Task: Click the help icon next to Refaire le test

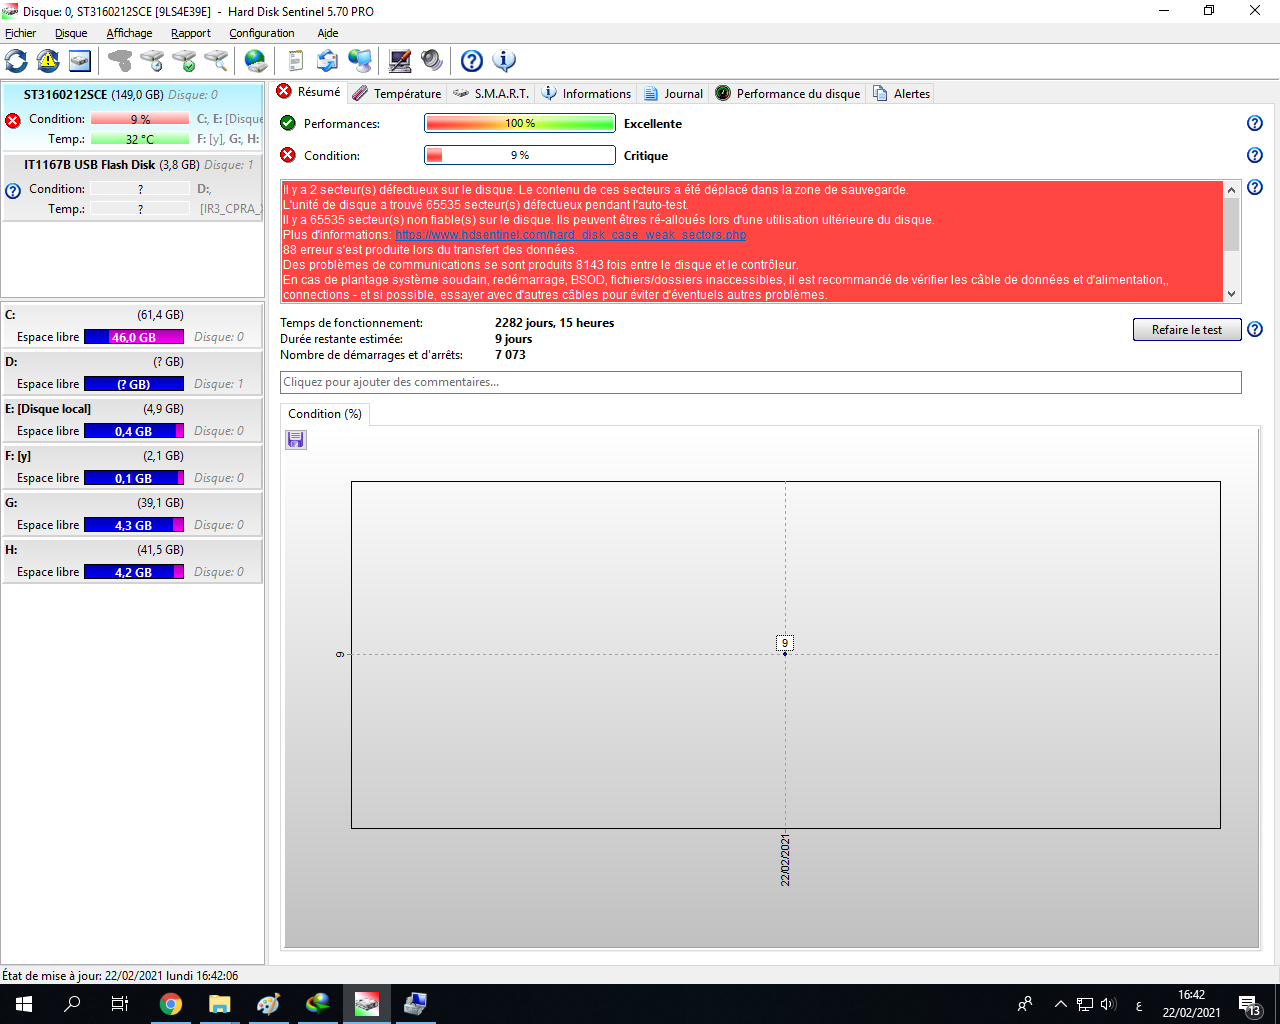Action: [1255, 329]
